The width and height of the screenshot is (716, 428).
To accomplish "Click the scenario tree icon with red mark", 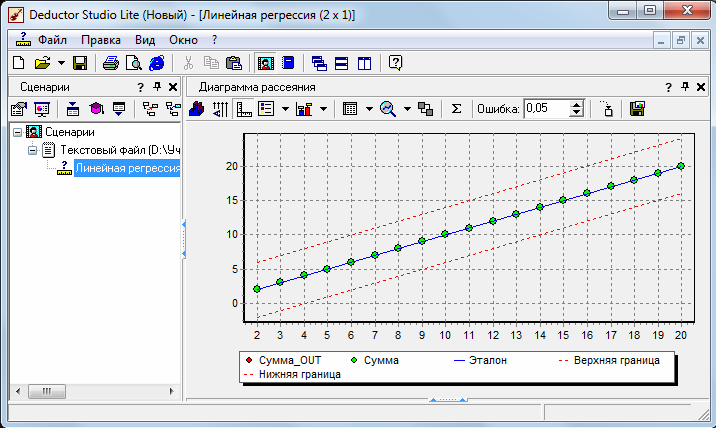I will tap(150, 109).
